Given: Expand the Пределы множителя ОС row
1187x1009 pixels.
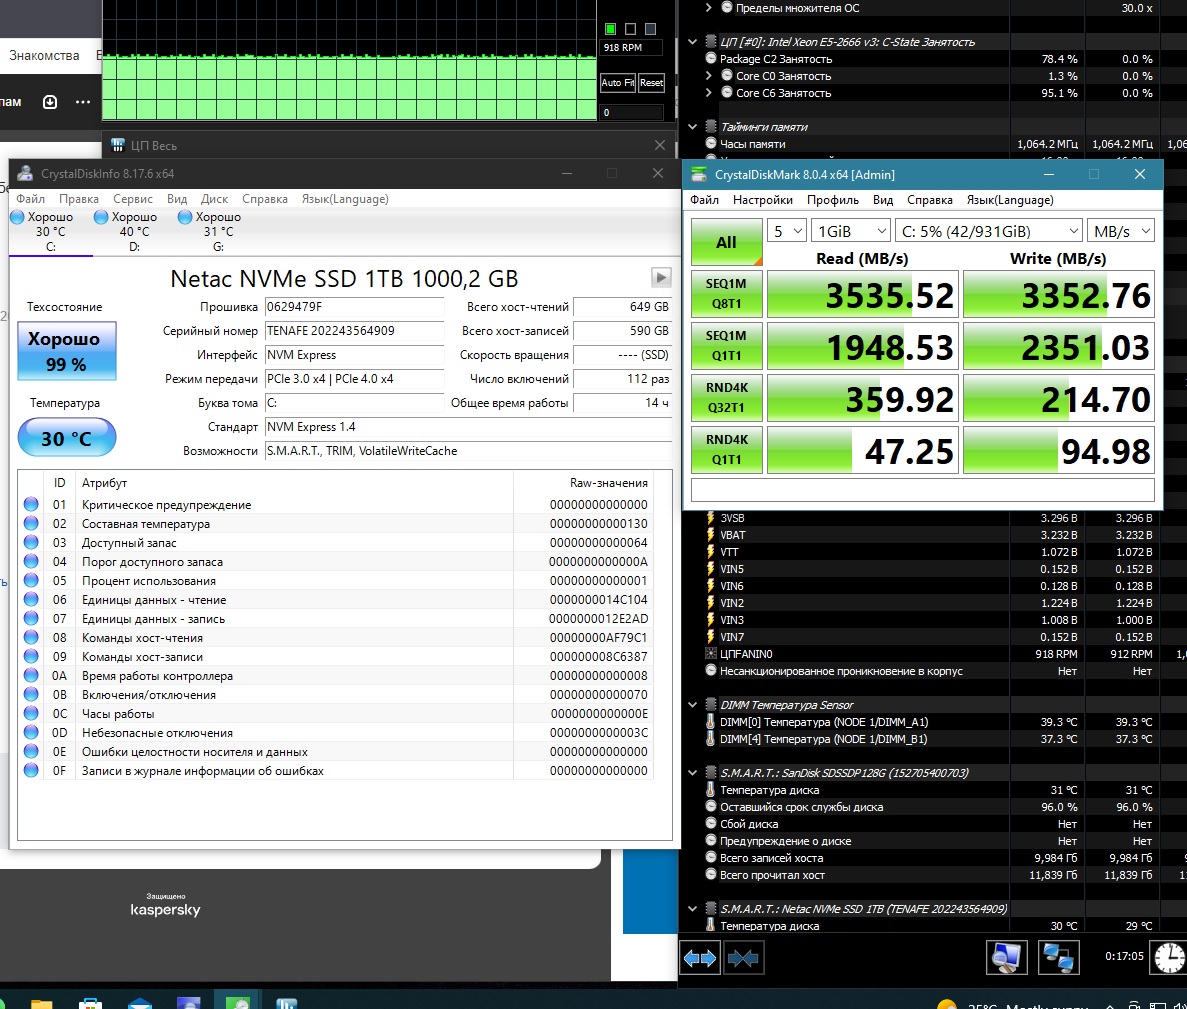Looking at the screenshot, I should 709,8.
